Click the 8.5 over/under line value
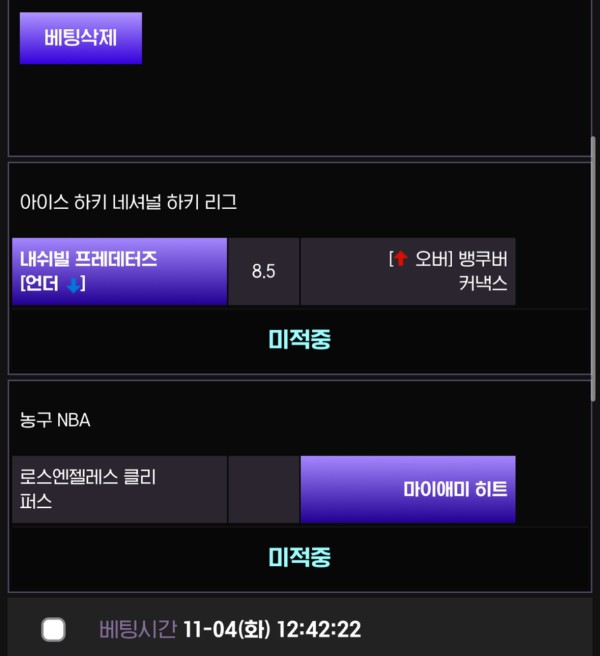This screenshot has height=656, width=600. (x=263, y=271)
